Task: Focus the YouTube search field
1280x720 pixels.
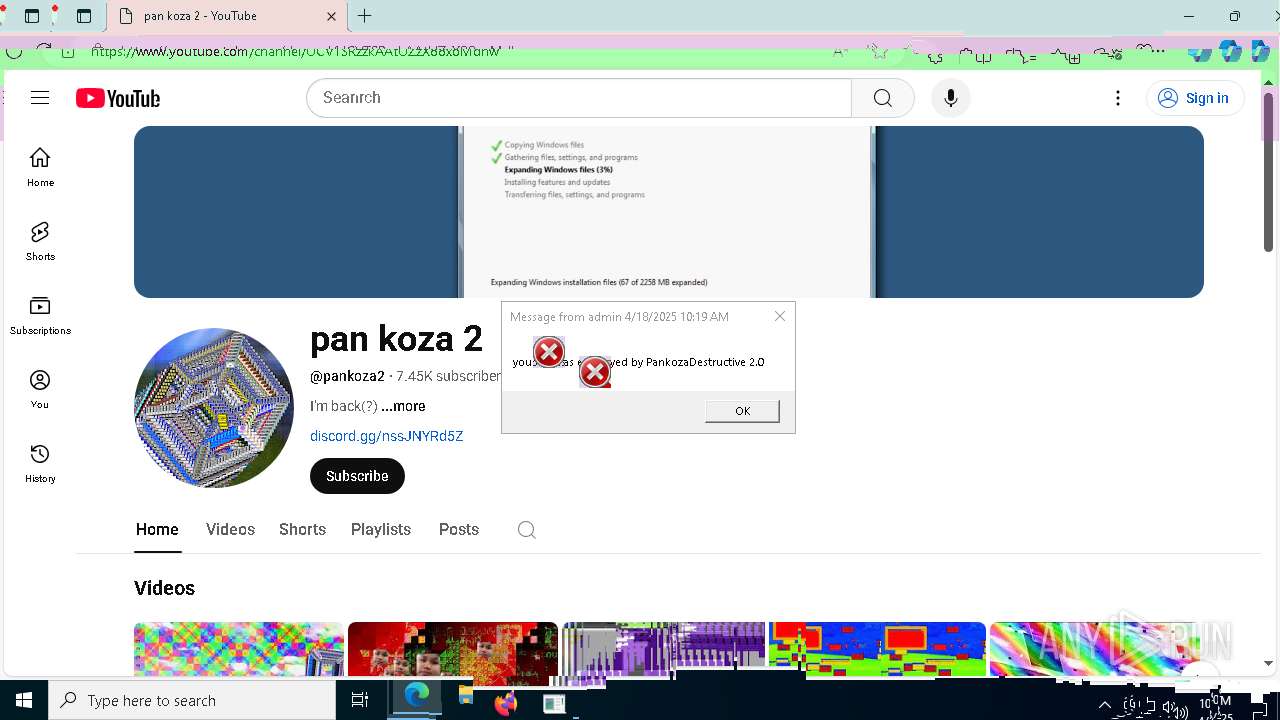Action: coord(580,98)
